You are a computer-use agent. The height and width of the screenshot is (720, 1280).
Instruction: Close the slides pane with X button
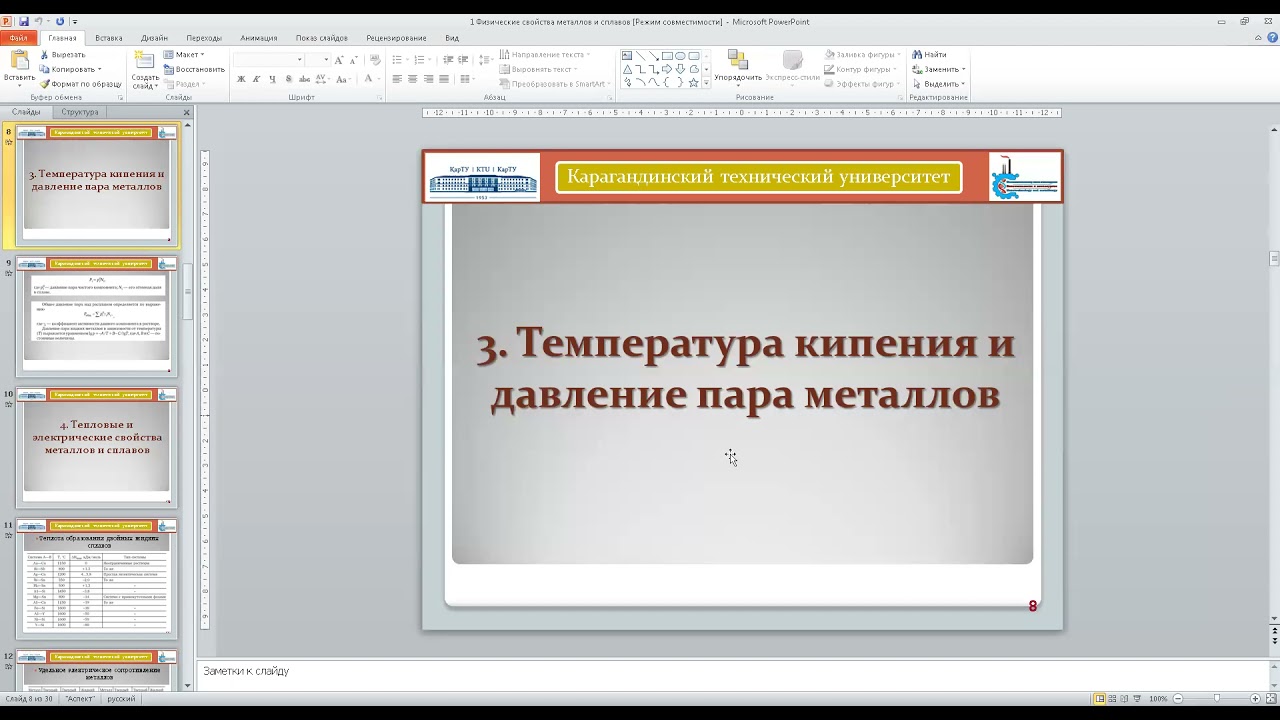[187, 112]
